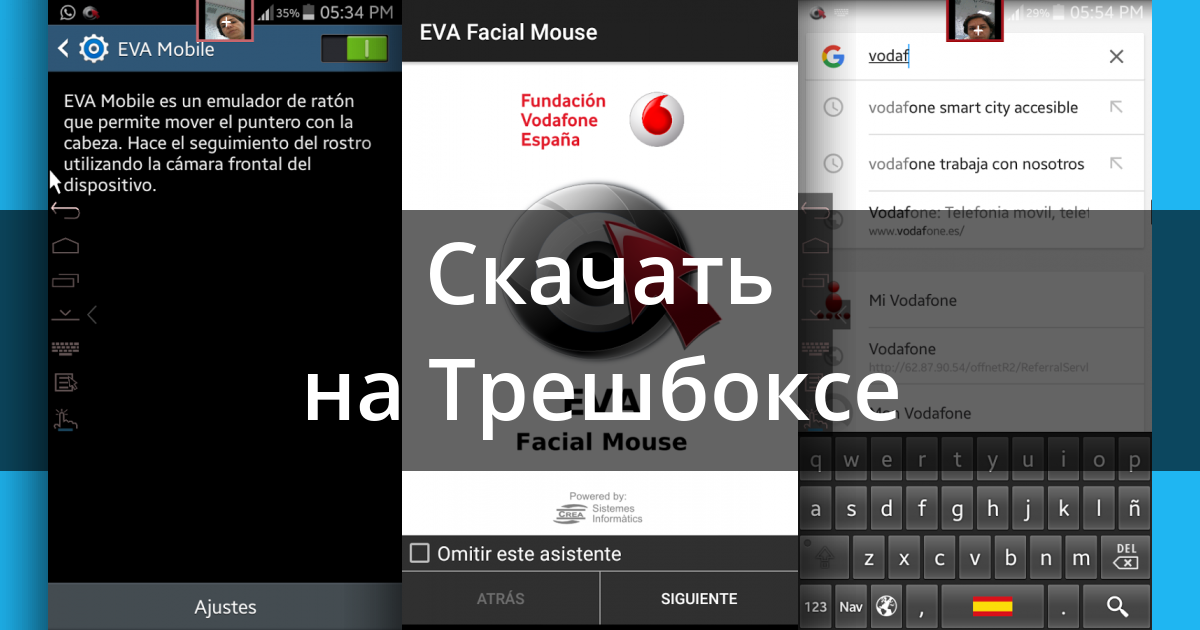
Task: Tap the shift key on keyboard
Action: click(x=825, y=557)
